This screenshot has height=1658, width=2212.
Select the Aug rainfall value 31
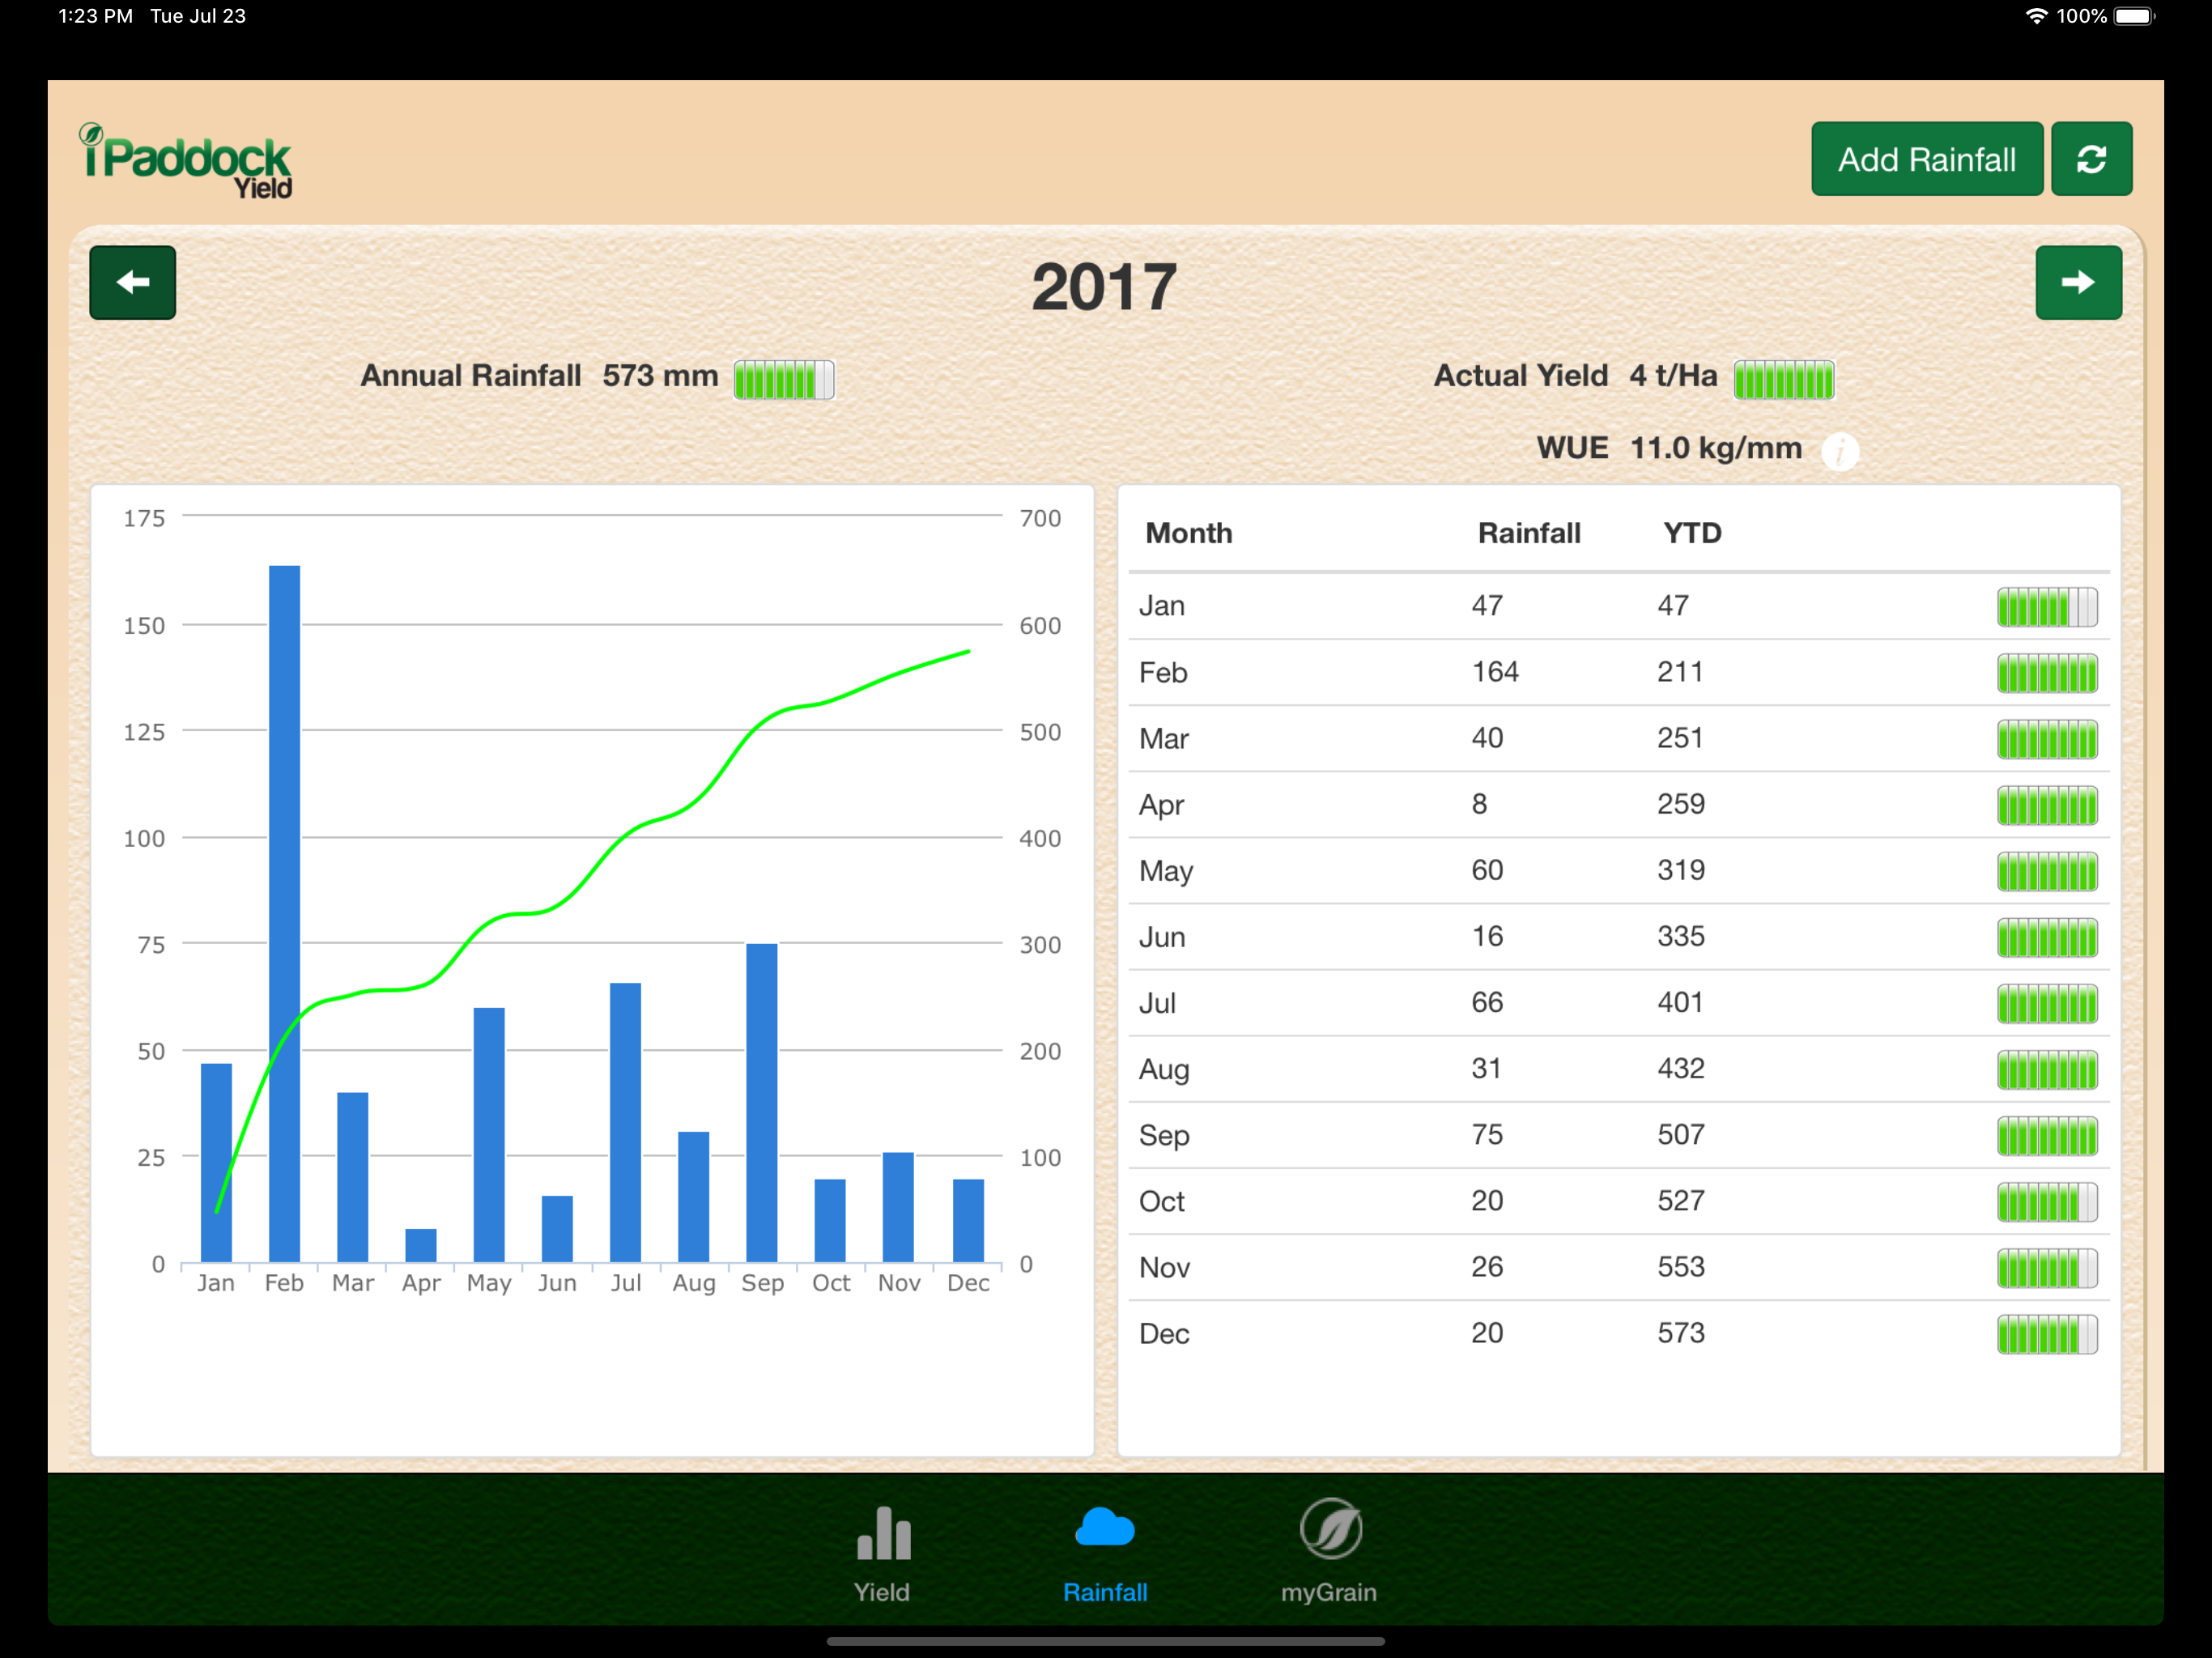point(1486,1068)
